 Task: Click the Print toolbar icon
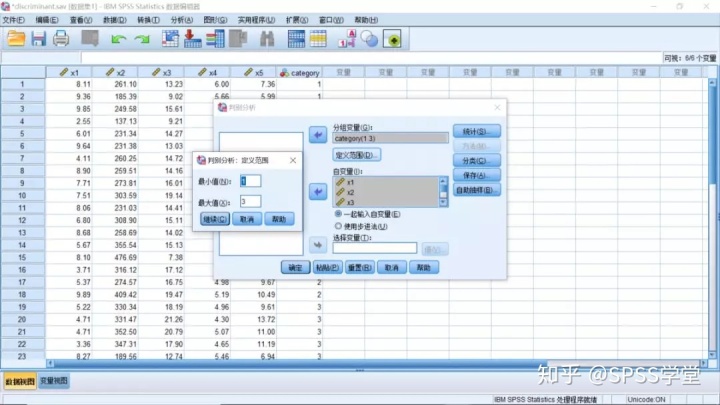pos(61,39)
